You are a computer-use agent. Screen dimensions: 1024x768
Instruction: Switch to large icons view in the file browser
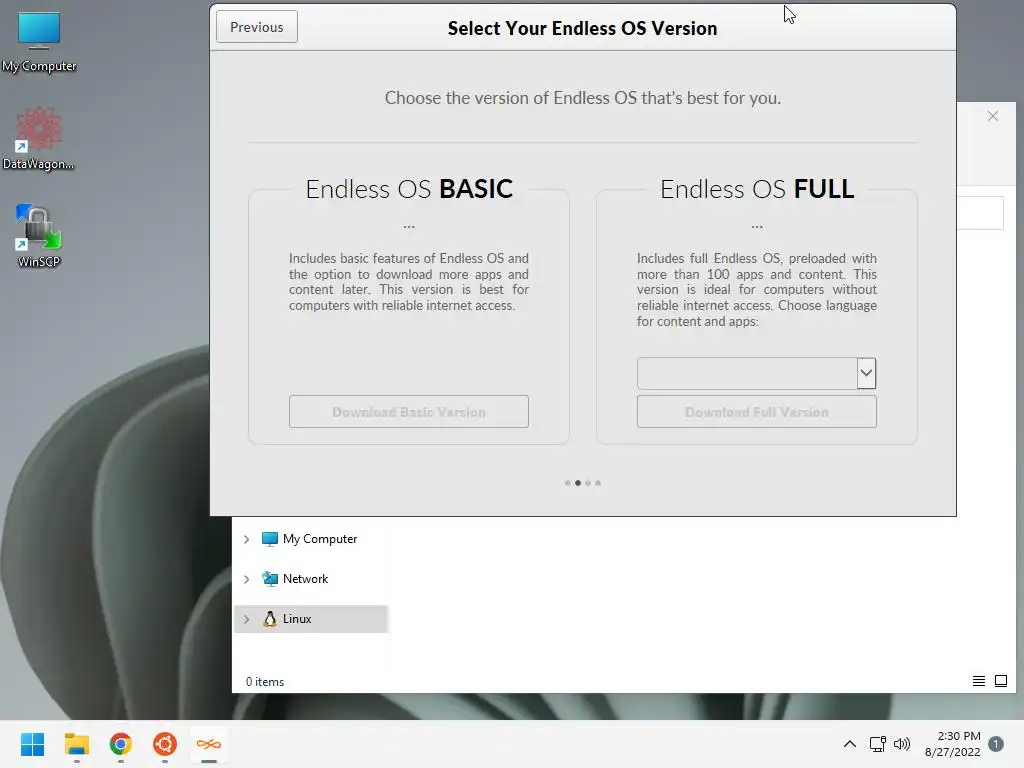[x=1000, y=681]
